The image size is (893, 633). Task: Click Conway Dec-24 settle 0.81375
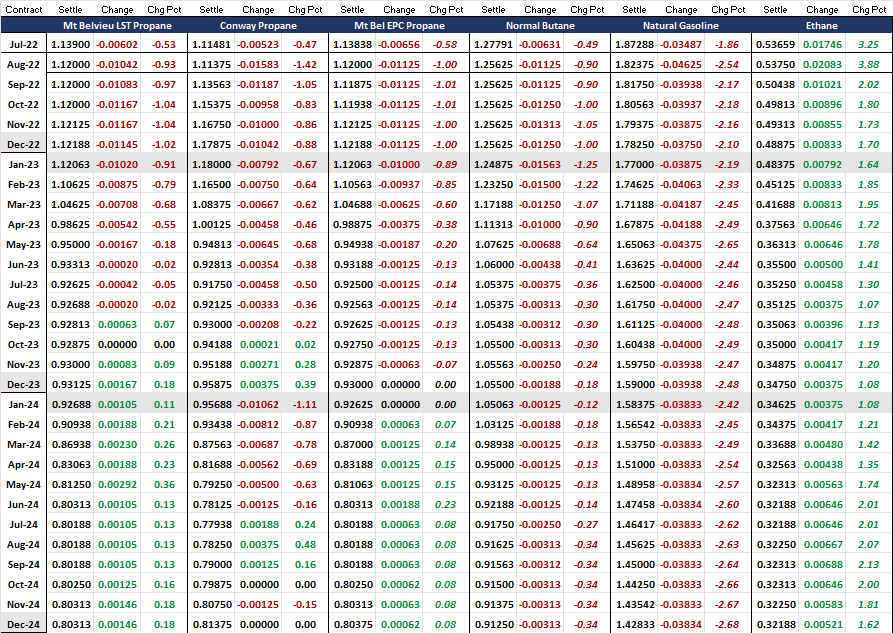tap(211, 624)
